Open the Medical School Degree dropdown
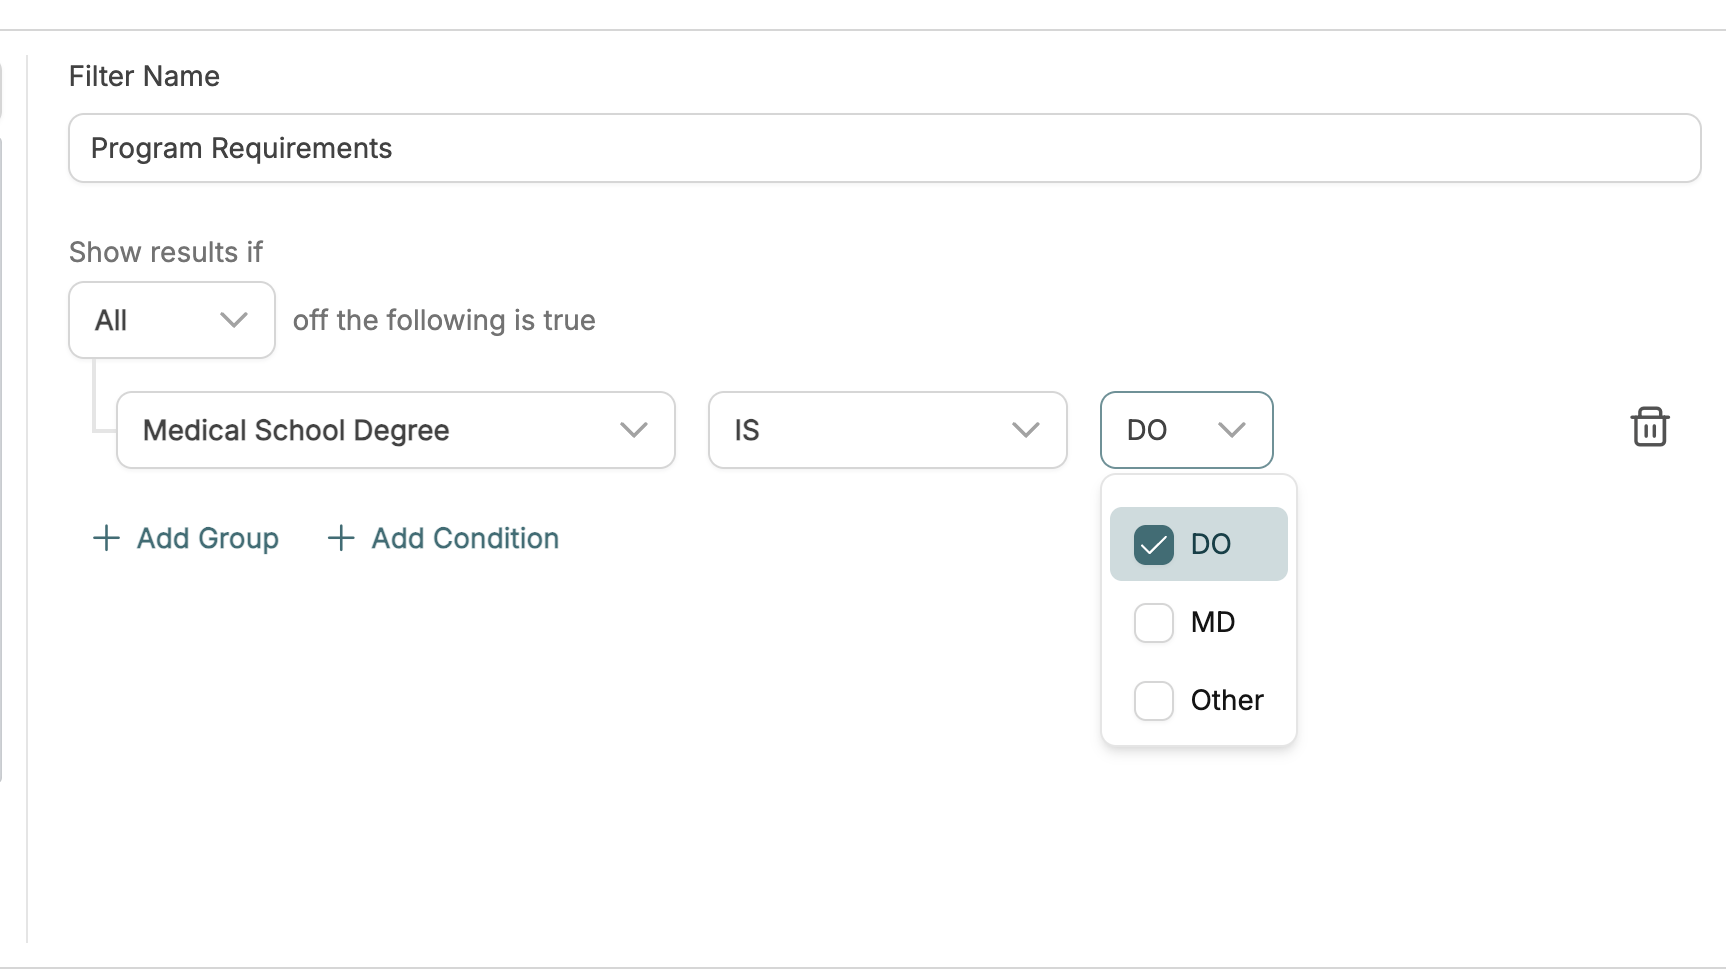The height and width of the screenshot is (976, 1726). tap(396, 430)
